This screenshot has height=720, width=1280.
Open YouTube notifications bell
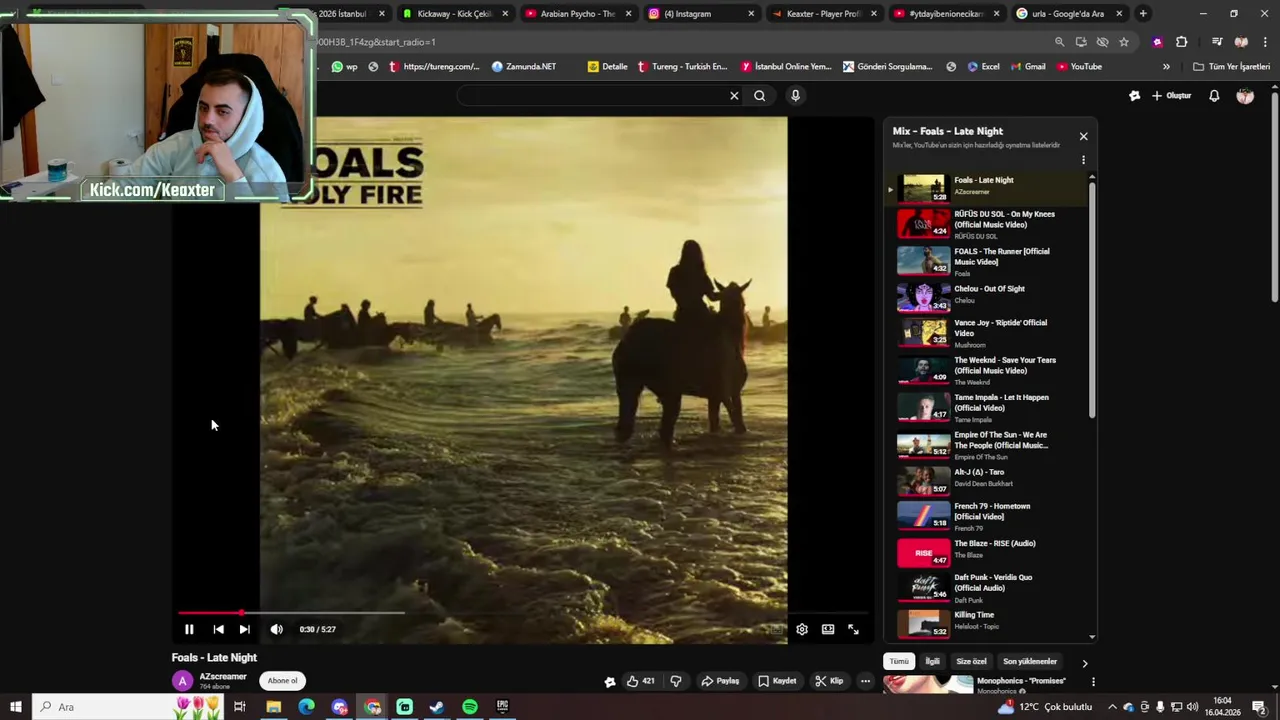point(1214,96)
